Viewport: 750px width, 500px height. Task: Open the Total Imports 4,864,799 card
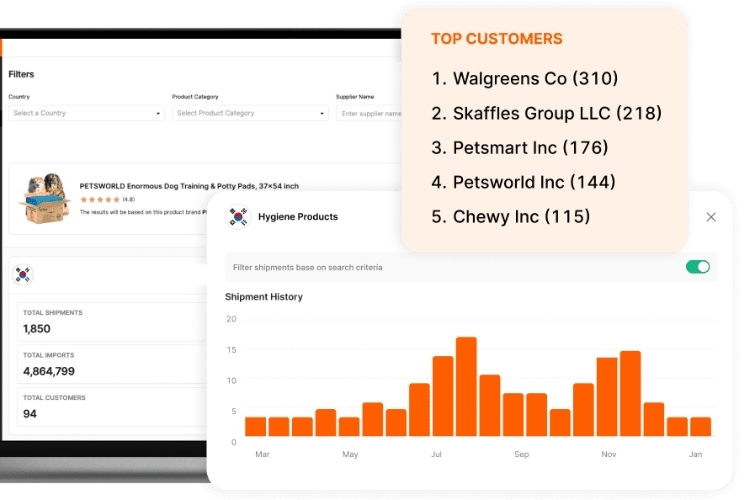click(x=110, y=364)
